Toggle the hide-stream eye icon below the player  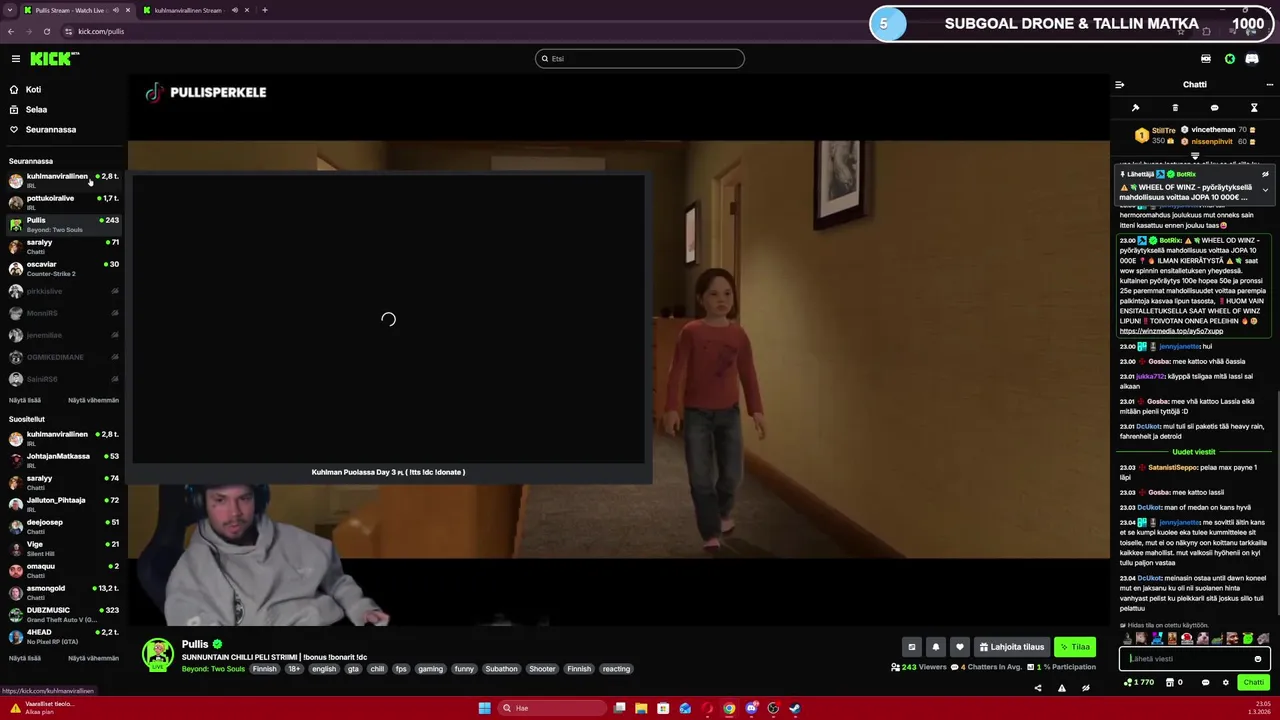pyautogui.click(x=1085, y=688)
